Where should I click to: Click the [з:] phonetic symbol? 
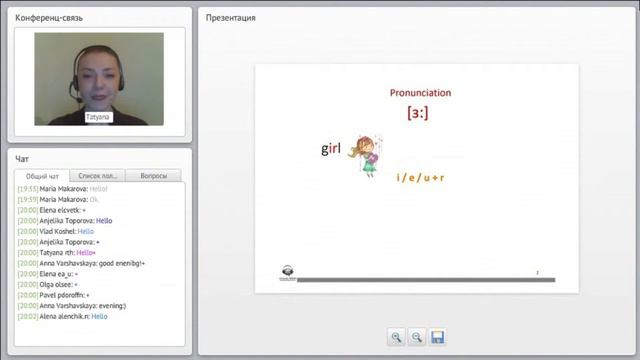(x=418, y=113)
